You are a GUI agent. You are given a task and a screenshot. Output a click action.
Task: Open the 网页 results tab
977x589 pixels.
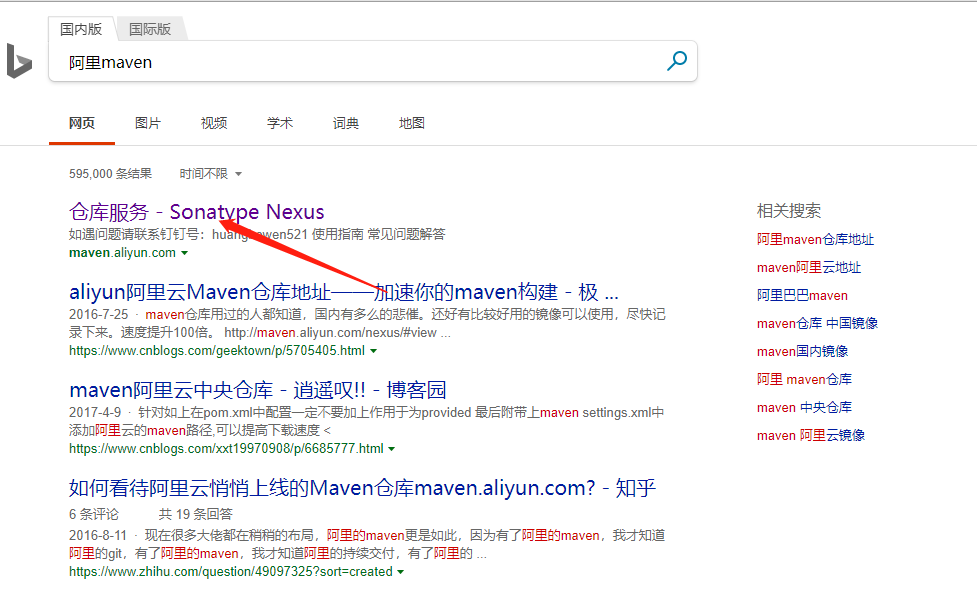tap(82, 123)
